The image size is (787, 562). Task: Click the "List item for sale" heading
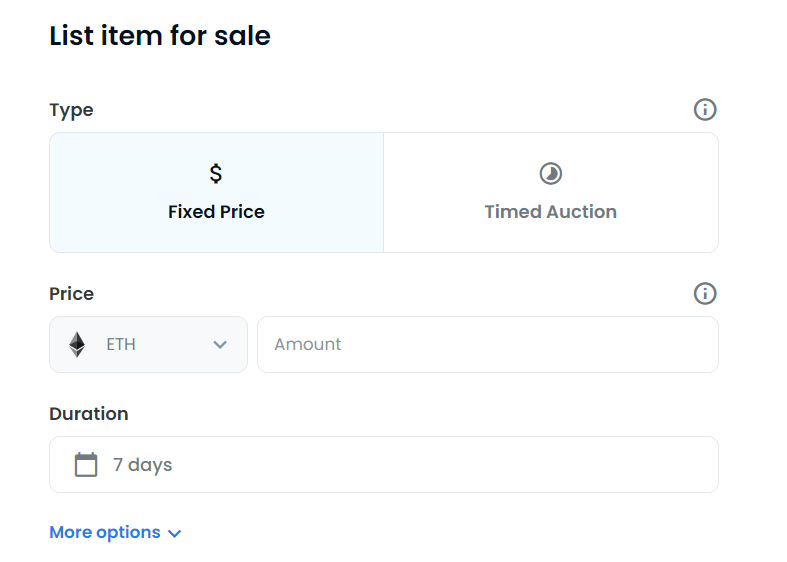(160, 36)
